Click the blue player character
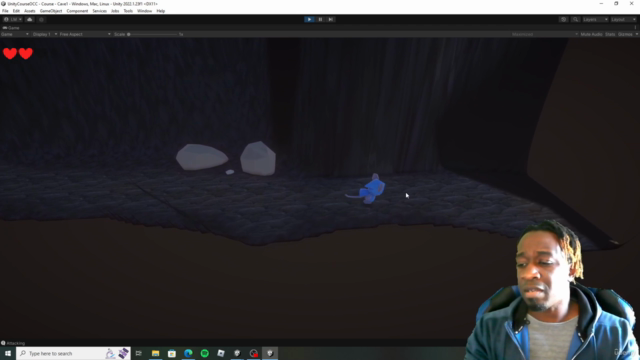The width and height of the screenshot is (640, 360). [371, 189]
